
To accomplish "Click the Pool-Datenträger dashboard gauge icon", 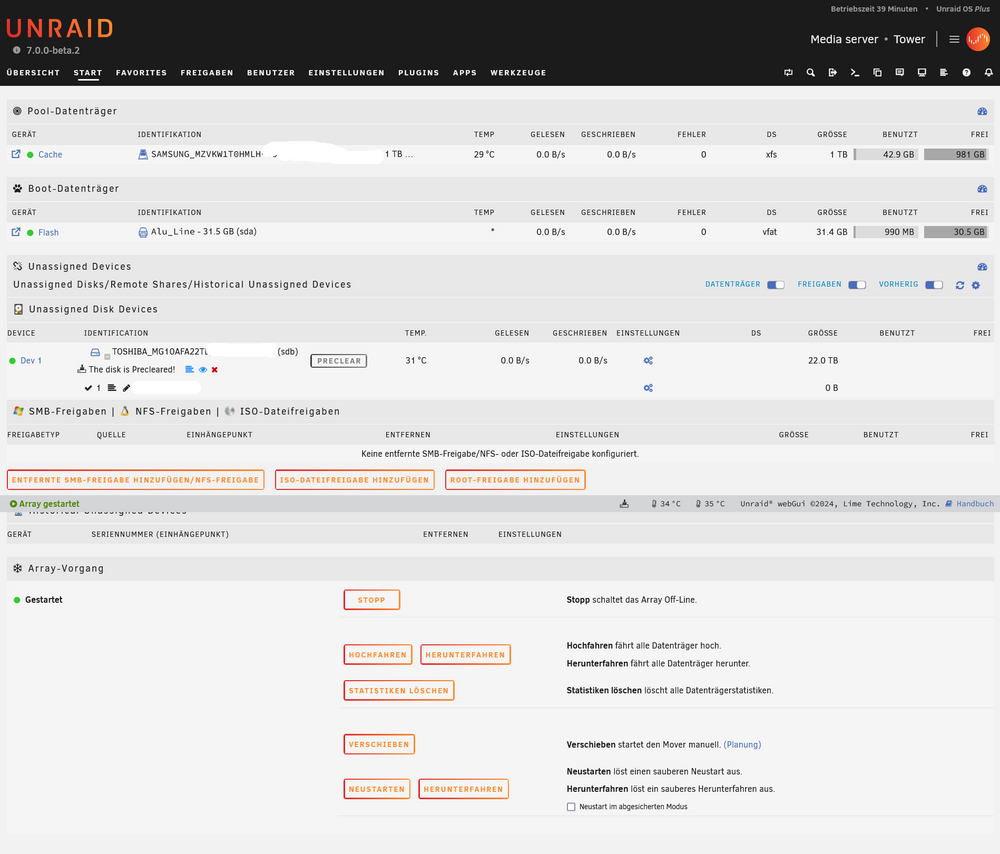I will pos(982,112).
